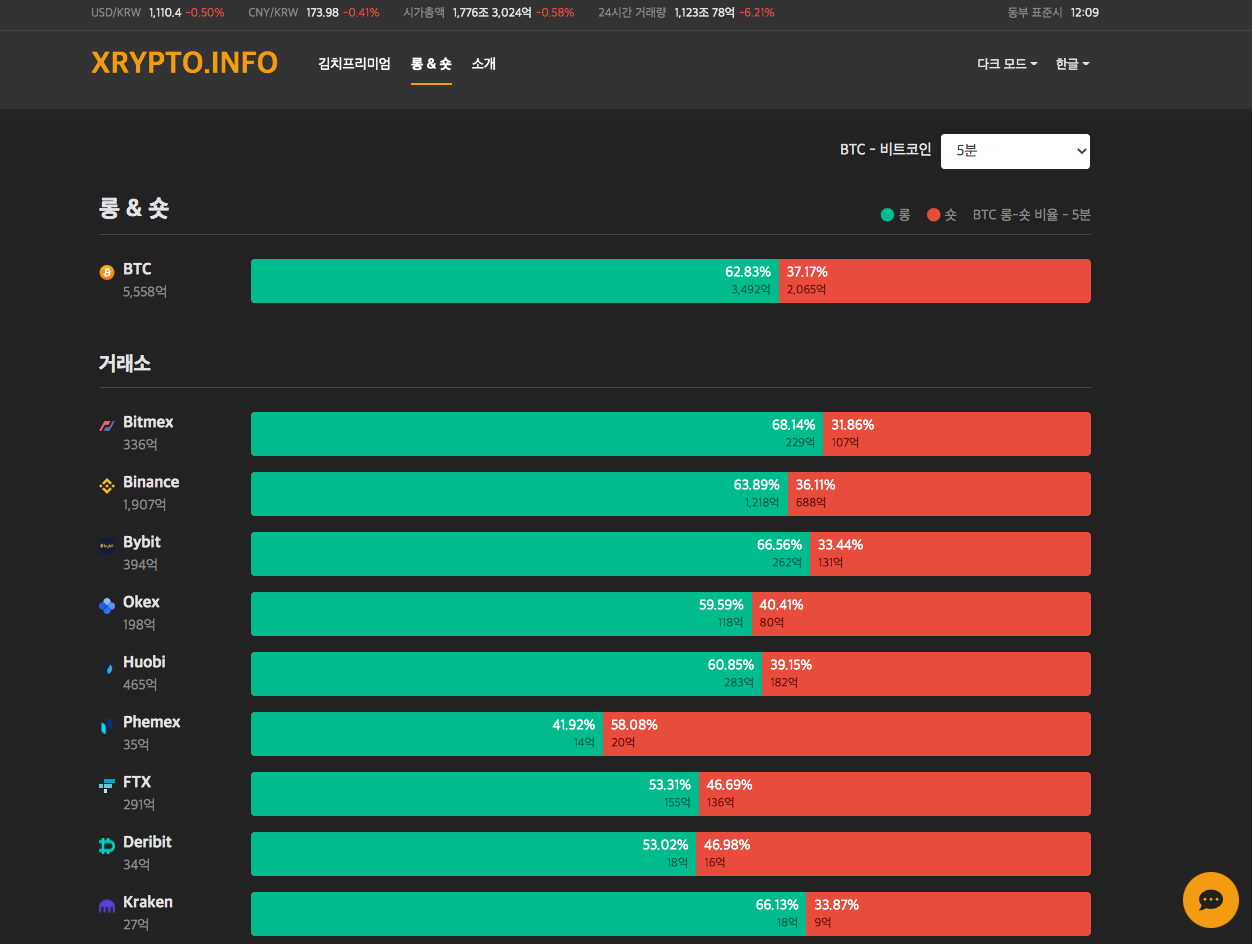Select the 롱 & 숏 navigation tab
Image resolution: width=1252 pixels, height=944 pixels.
(x=431, y=64)
